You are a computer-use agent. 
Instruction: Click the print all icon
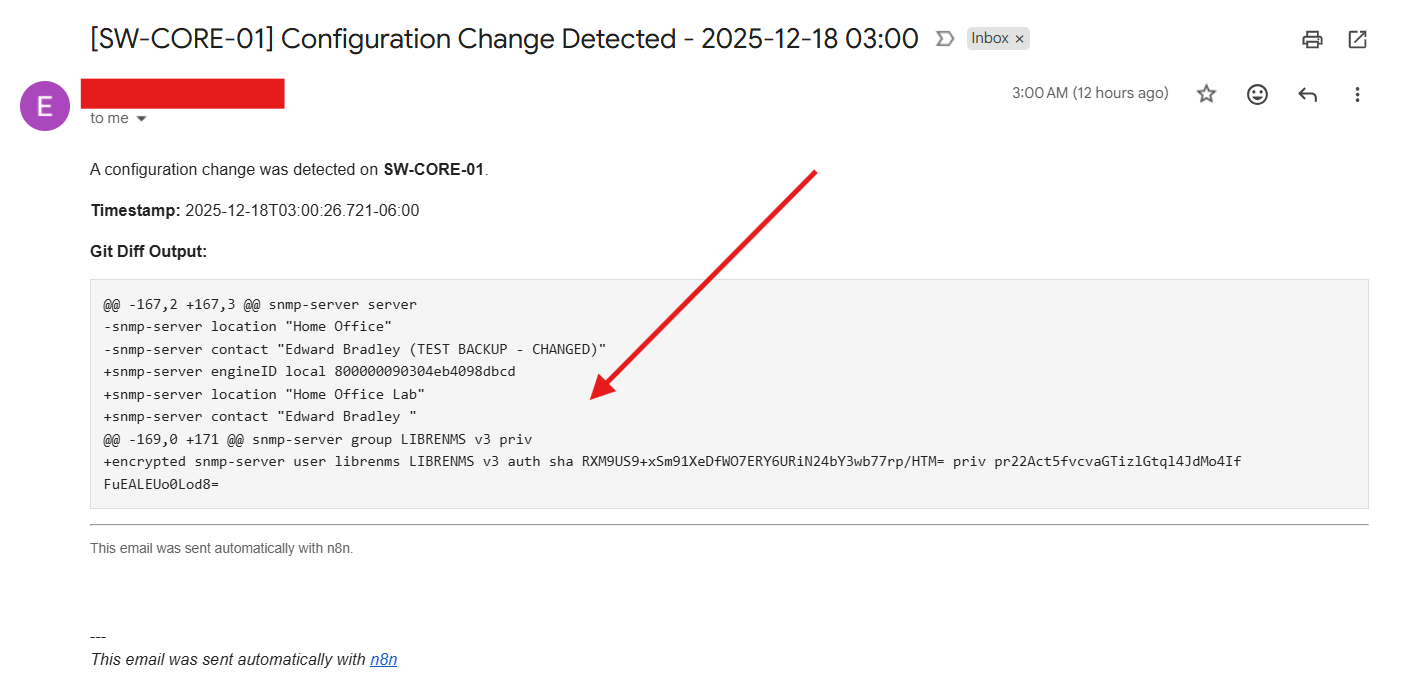[1312, 40]
